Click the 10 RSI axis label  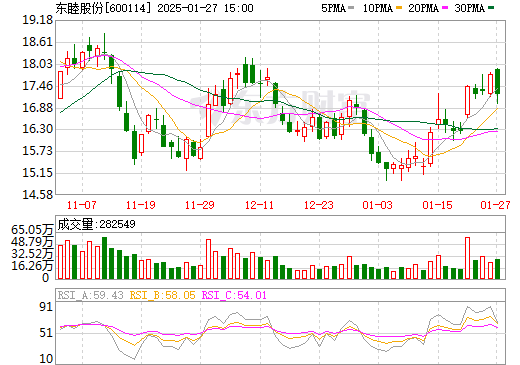46,359
